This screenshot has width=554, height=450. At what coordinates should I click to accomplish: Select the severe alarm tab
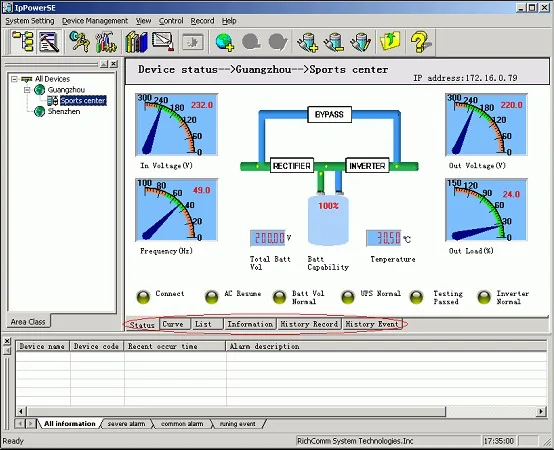[x=126, y=424]
